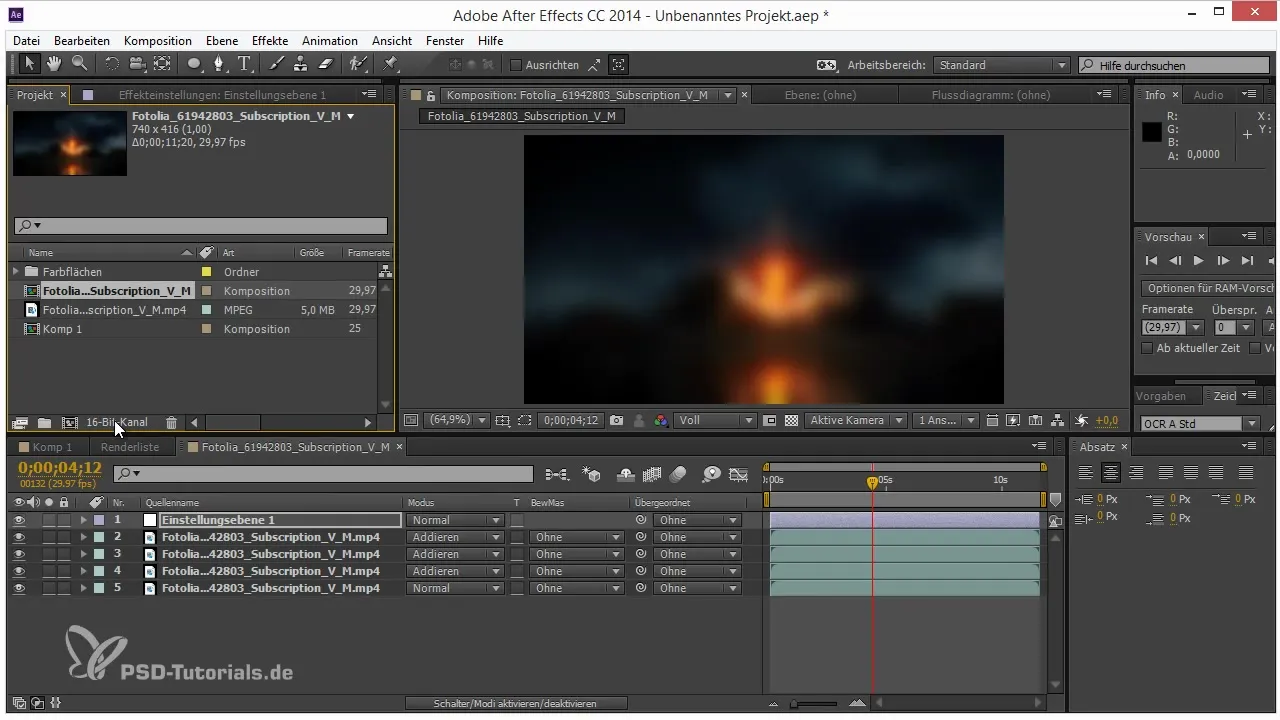This screenshot has height=720, width=1280.
Task: Click layer 1 lavender label color swatch
Action: click(99, 520)
